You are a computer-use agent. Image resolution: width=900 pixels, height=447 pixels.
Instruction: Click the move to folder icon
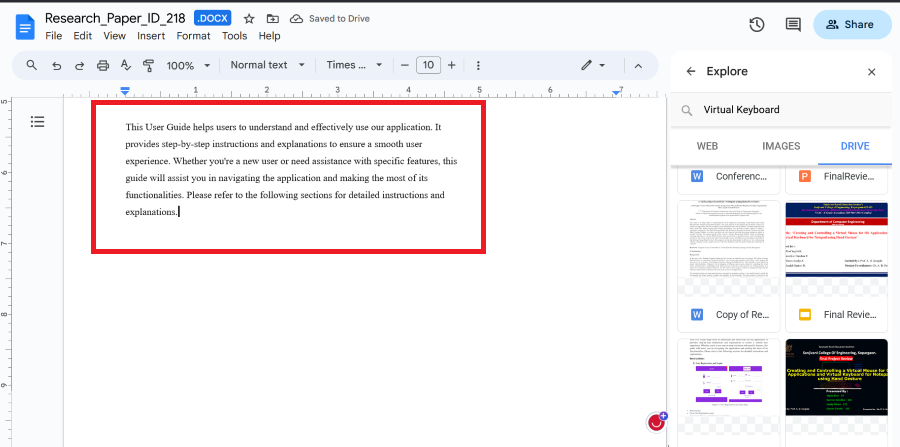coord(273,19)
